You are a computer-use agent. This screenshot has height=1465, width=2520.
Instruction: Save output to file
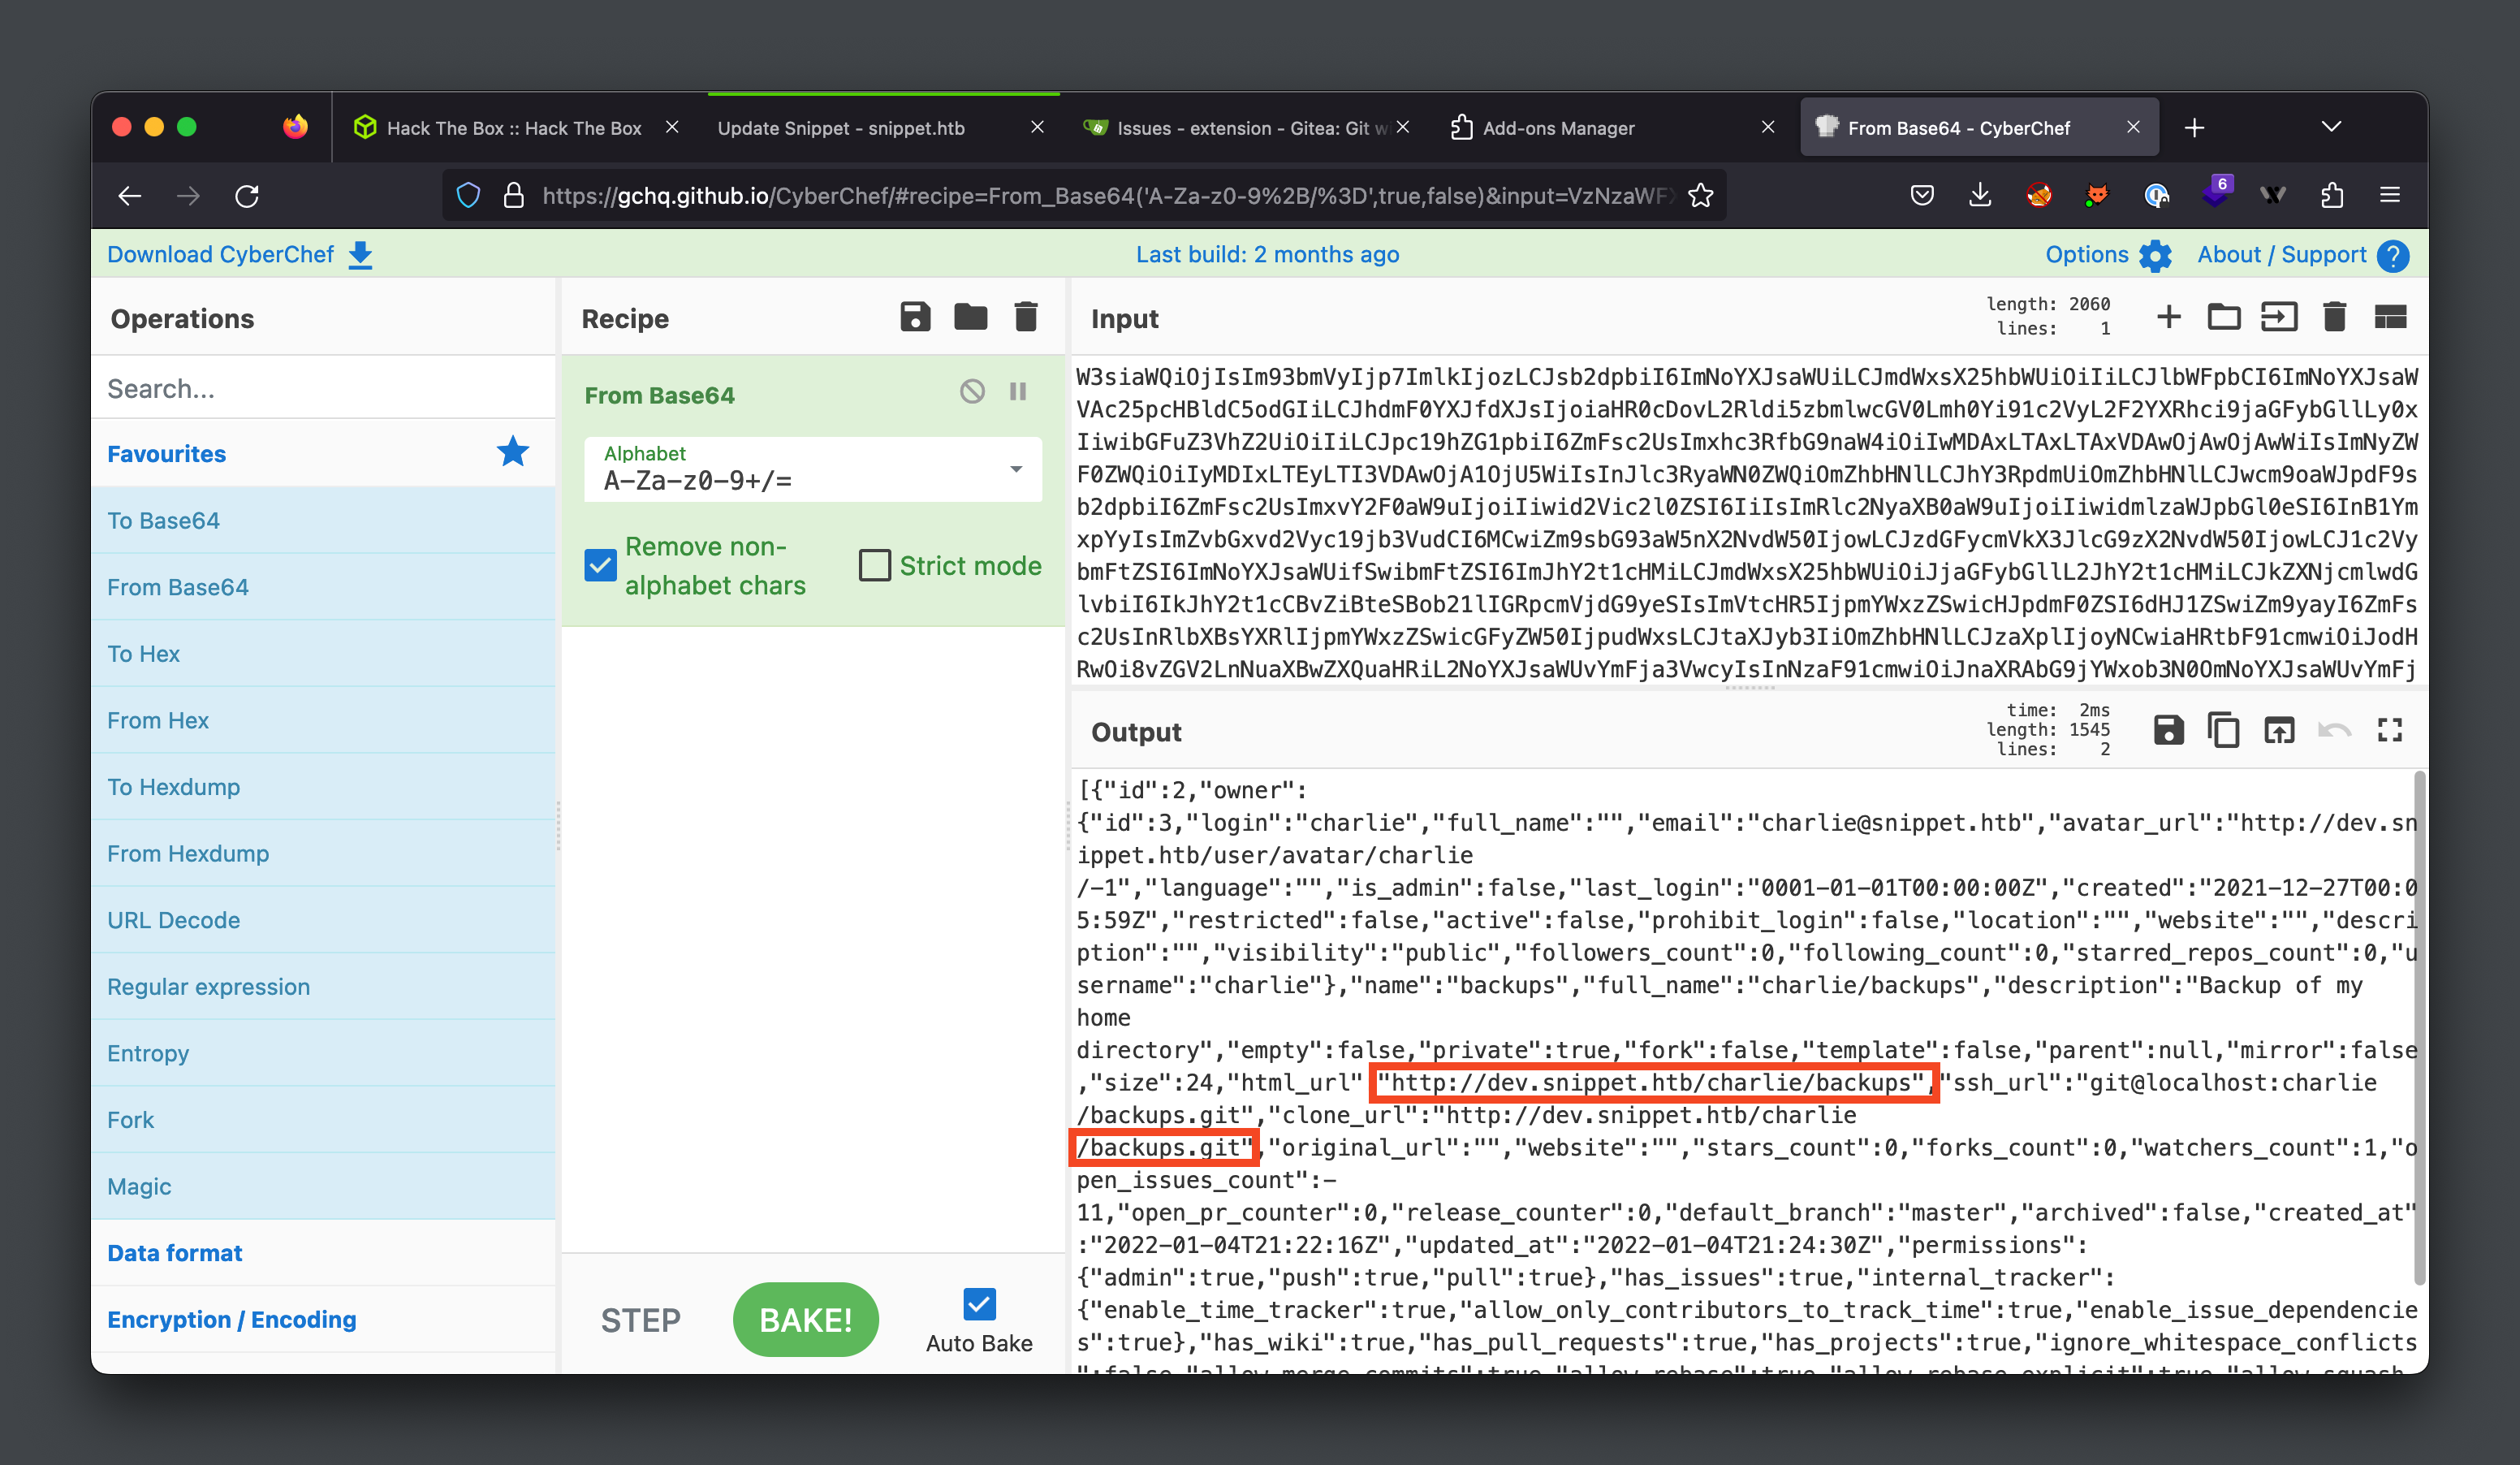point(2168,730)
